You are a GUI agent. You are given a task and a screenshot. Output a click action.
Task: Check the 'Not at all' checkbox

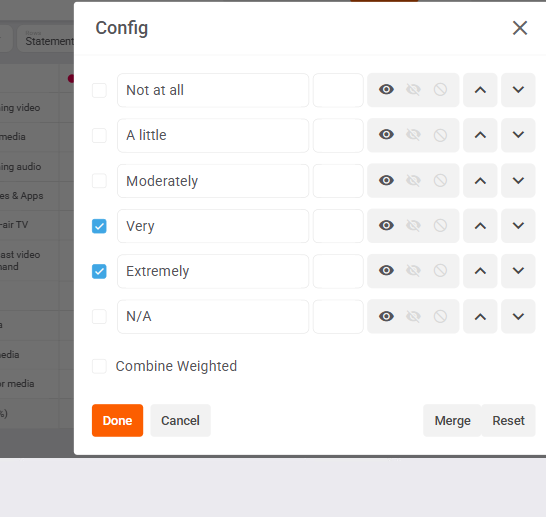coord(99,90)
